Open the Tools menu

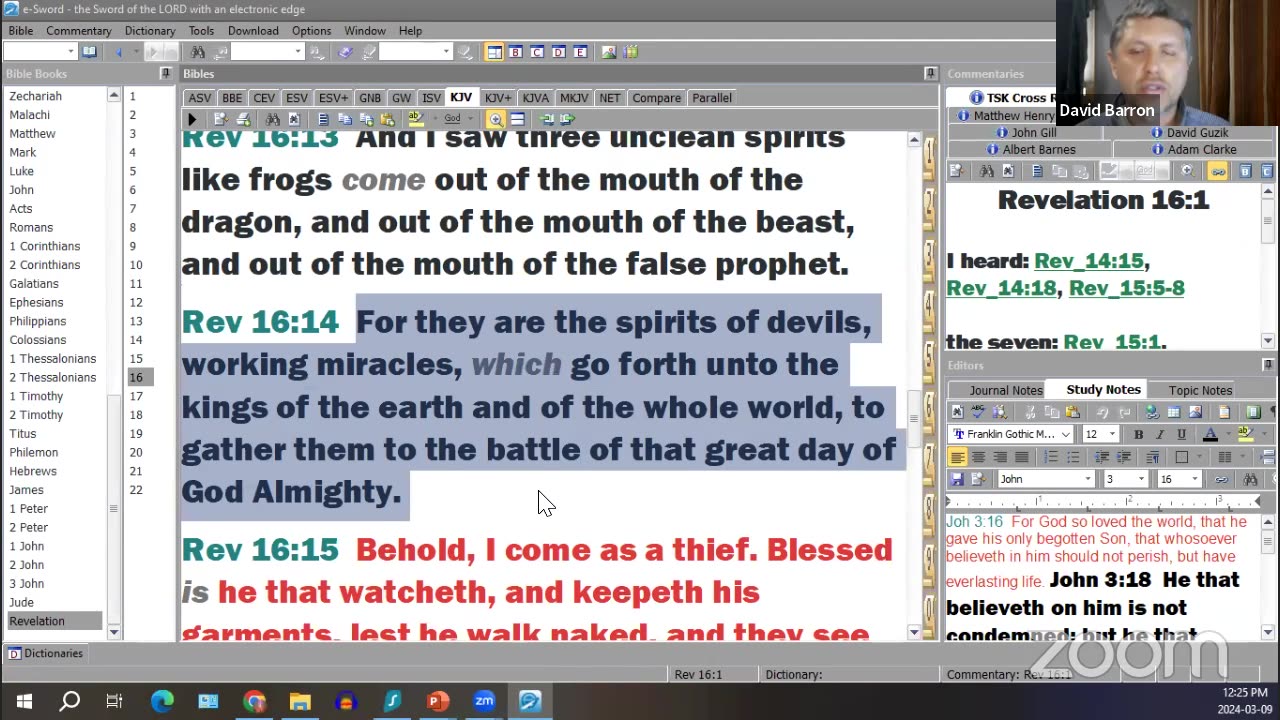coord(201,31)
